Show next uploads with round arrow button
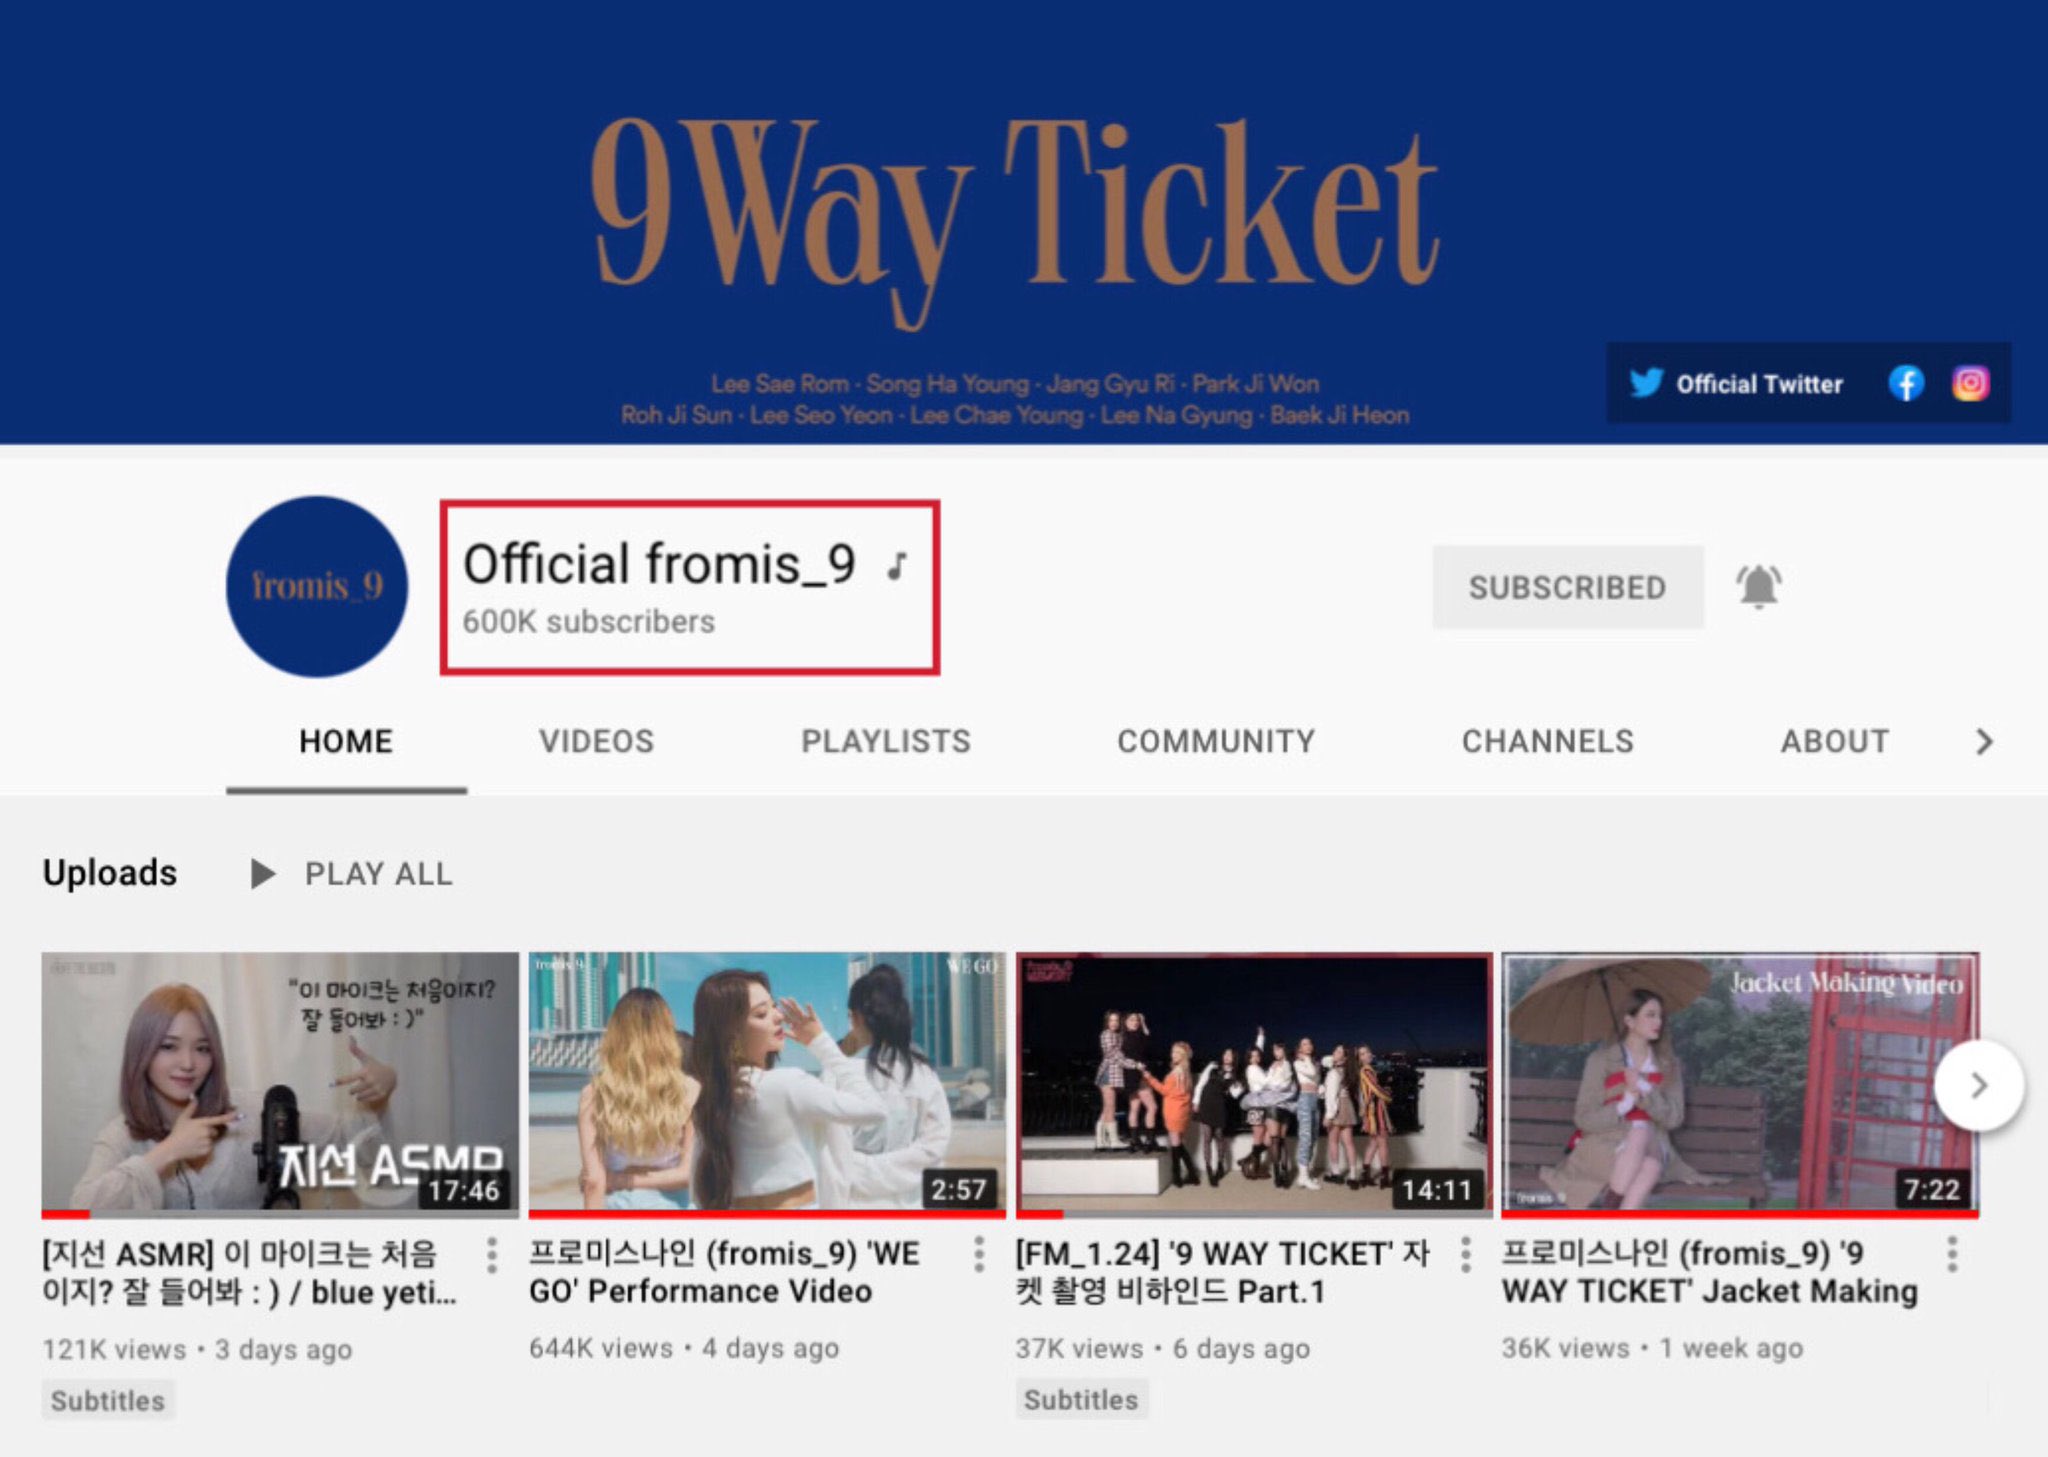Viewport: 2048px width, 1457px height. pos(1978,1086)
